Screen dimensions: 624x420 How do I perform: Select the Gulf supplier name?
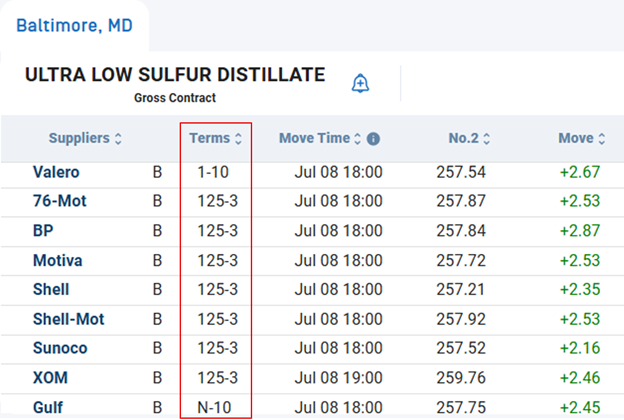(49, 408)
